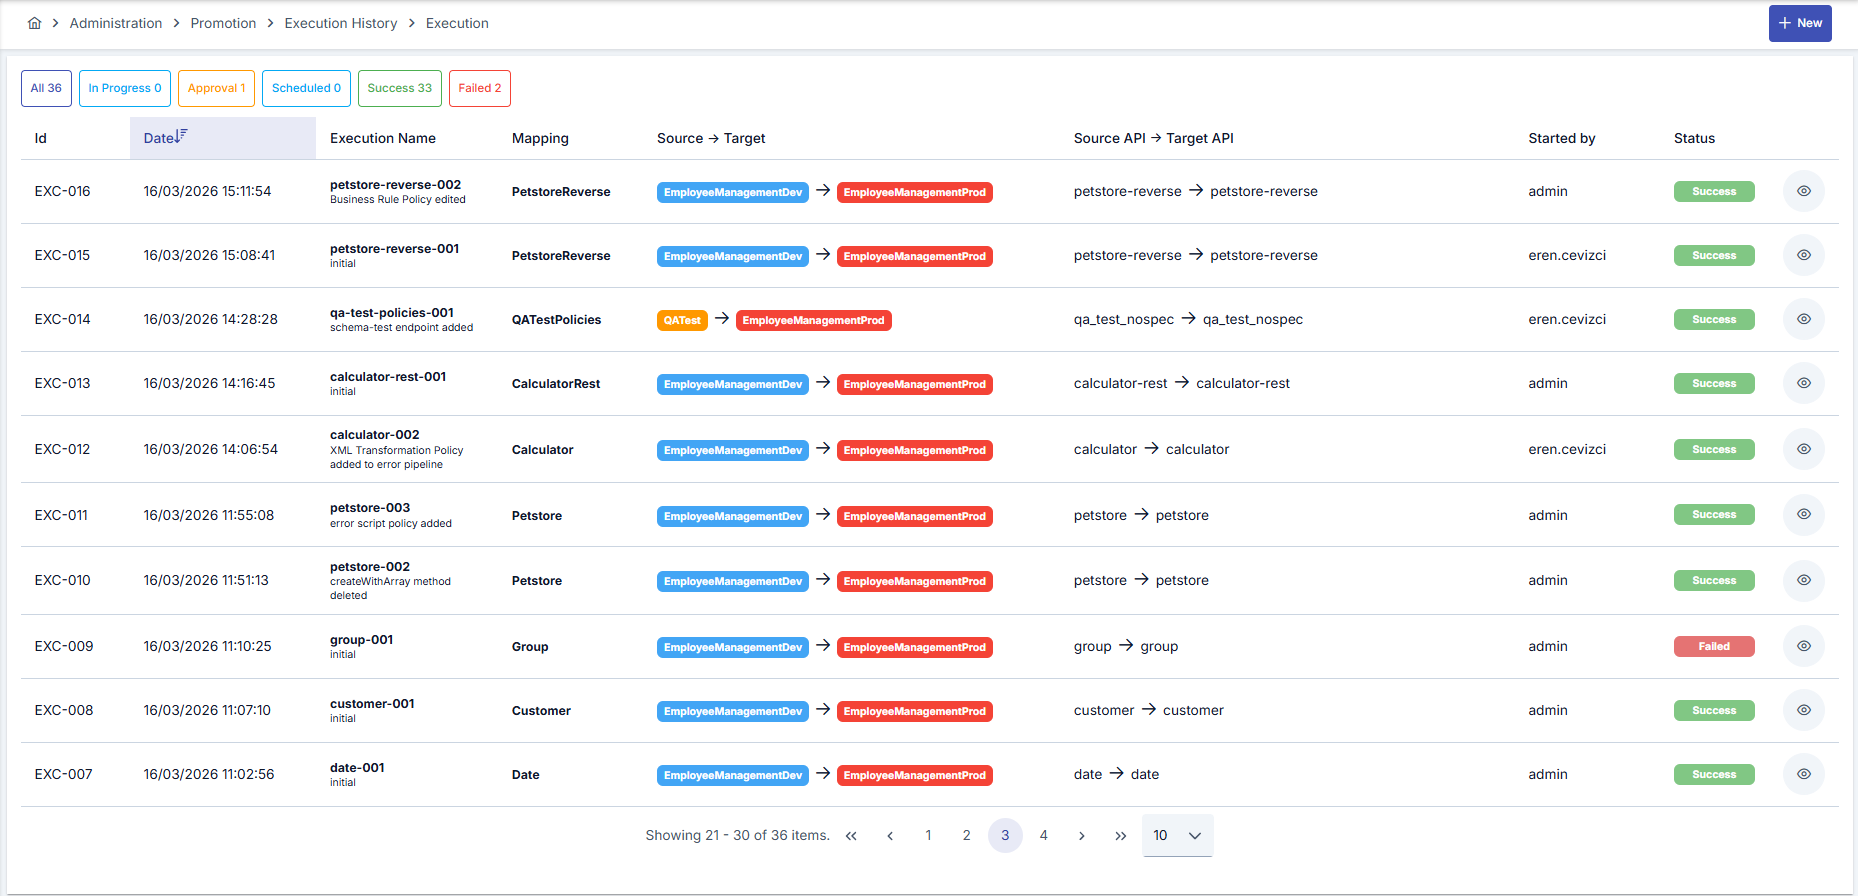Open Execution History breadcrumb link
The width and height of the screenshot is (1858, 896).
(341, 23)
